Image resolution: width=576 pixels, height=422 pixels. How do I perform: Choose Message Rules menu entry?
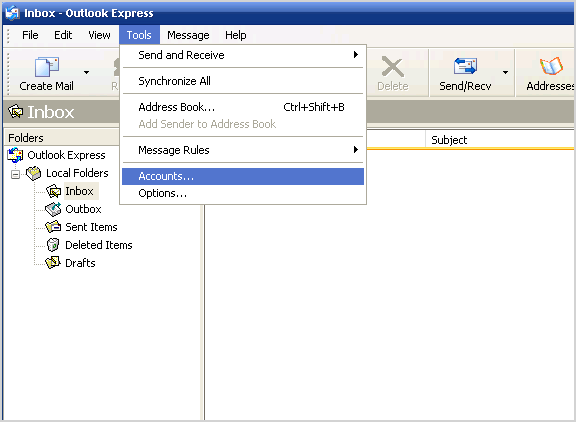pos(243,150)
